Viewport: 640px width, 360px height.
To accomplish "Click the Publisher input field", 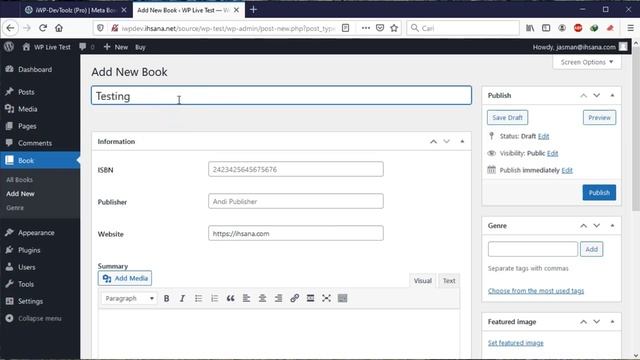I will (x=296, y=201).
